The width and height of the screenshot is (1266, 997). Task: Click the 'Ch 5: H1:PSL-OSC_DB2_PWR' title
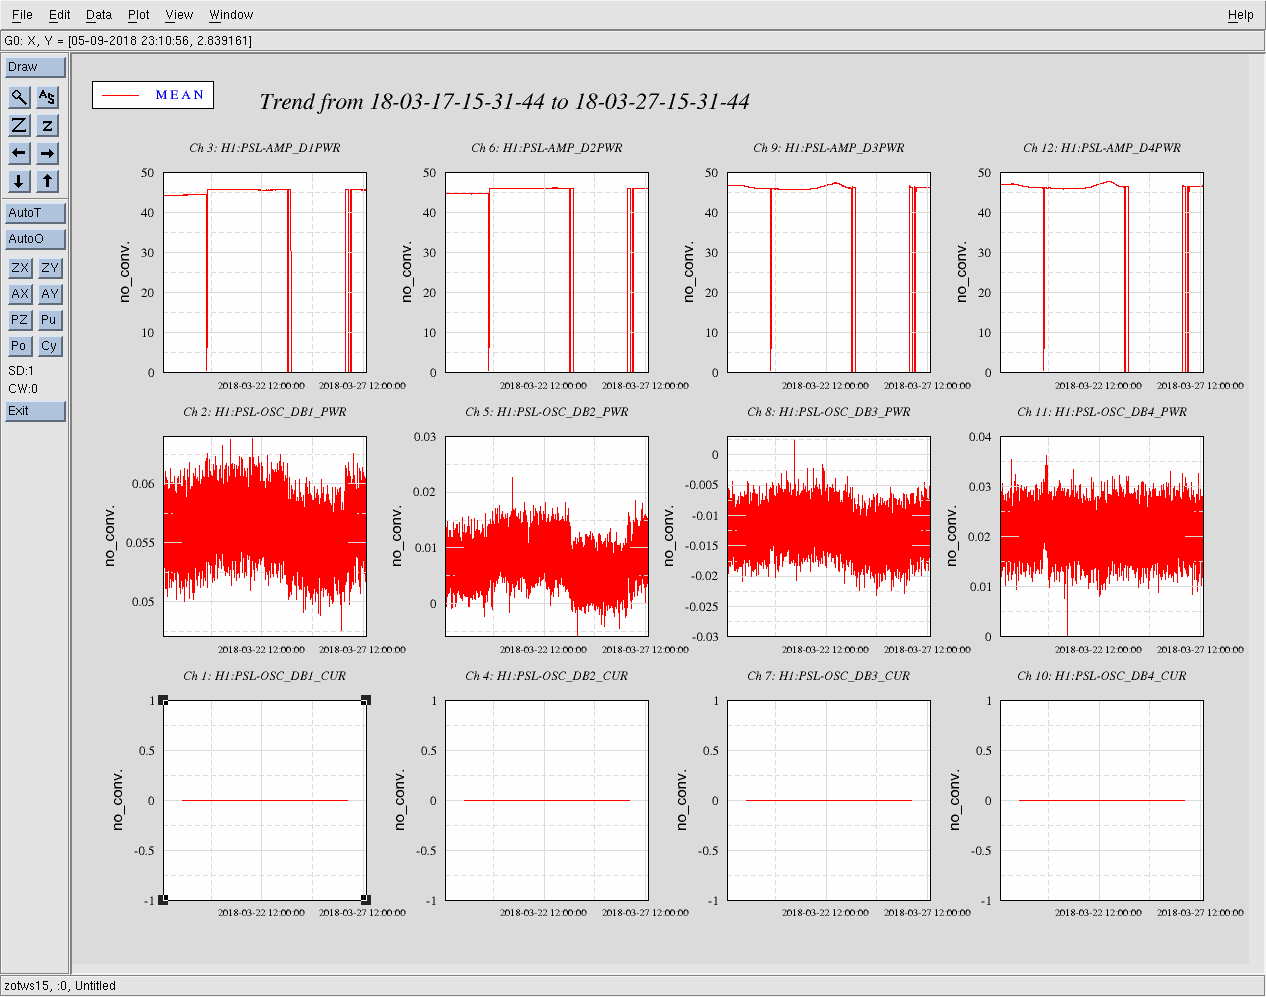click(547, 412)
